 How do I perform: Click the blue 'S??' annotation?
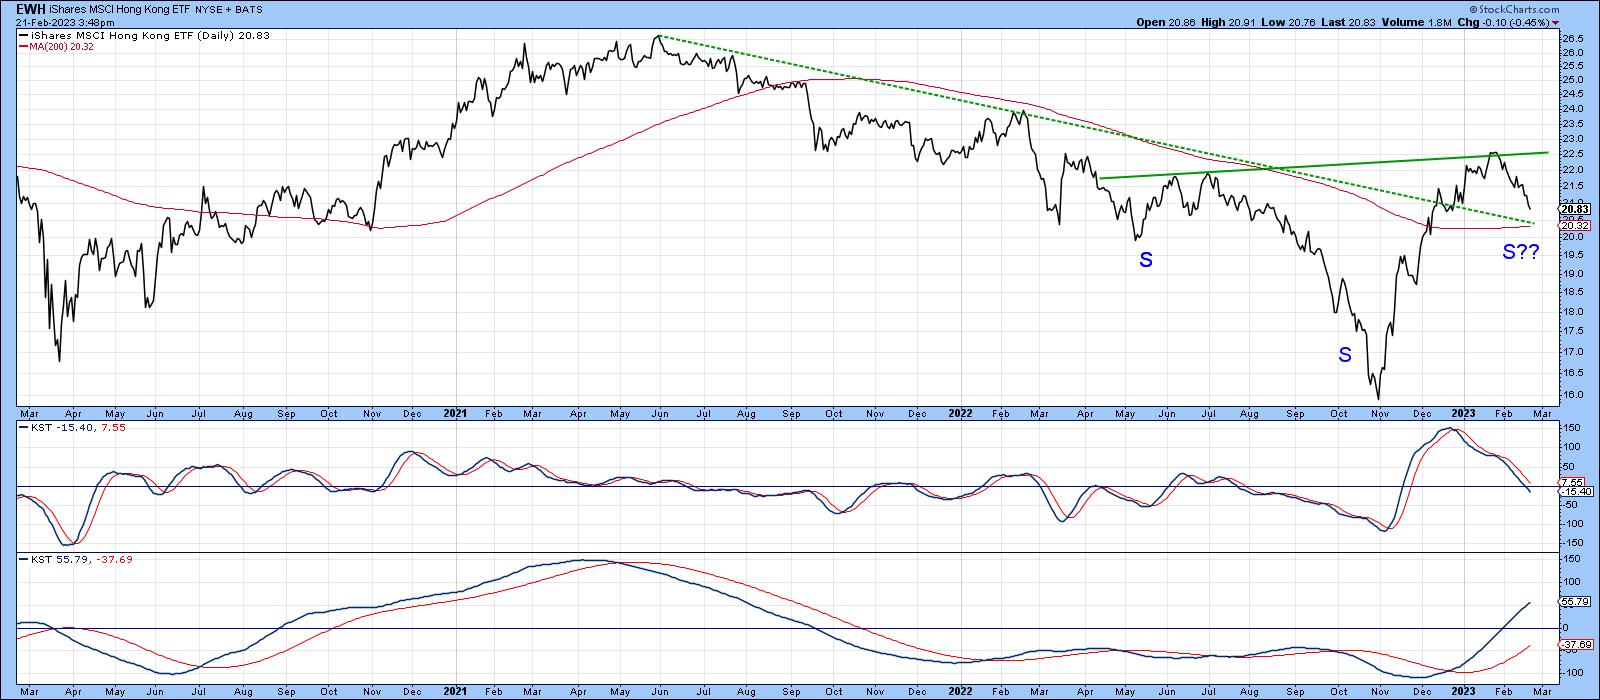coord(1520,253)
